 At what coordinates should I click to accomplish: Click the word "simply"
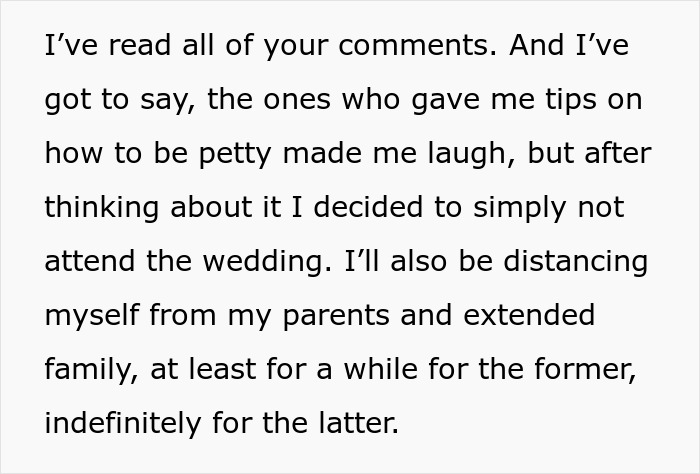point(519,208)
